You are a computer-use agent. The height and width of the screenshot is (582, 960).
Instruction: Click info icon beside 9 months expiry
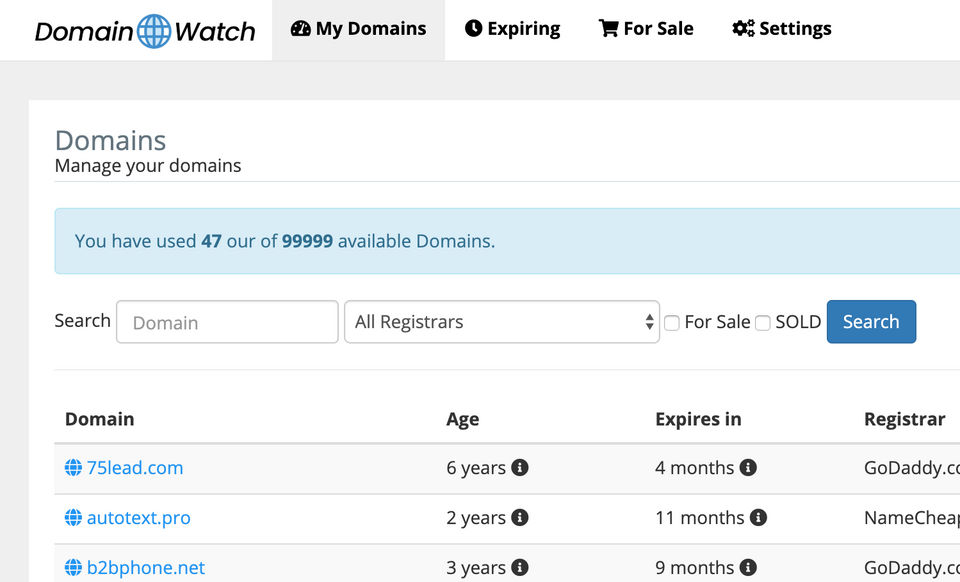[748, 567]
